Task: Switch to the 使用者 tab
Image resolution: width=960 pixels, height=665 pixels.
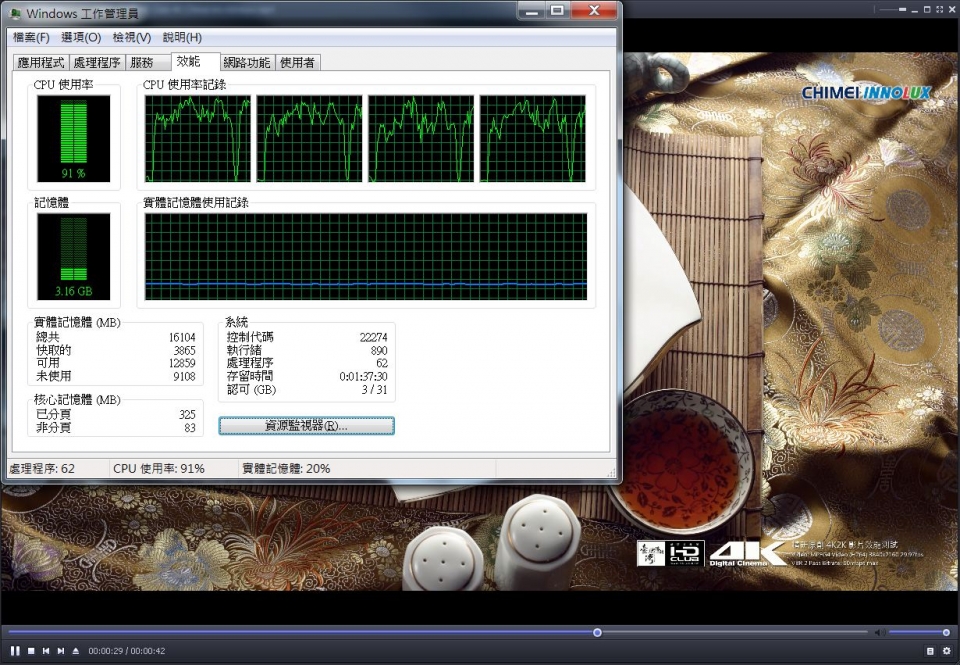Action: [x=298, y=61]
